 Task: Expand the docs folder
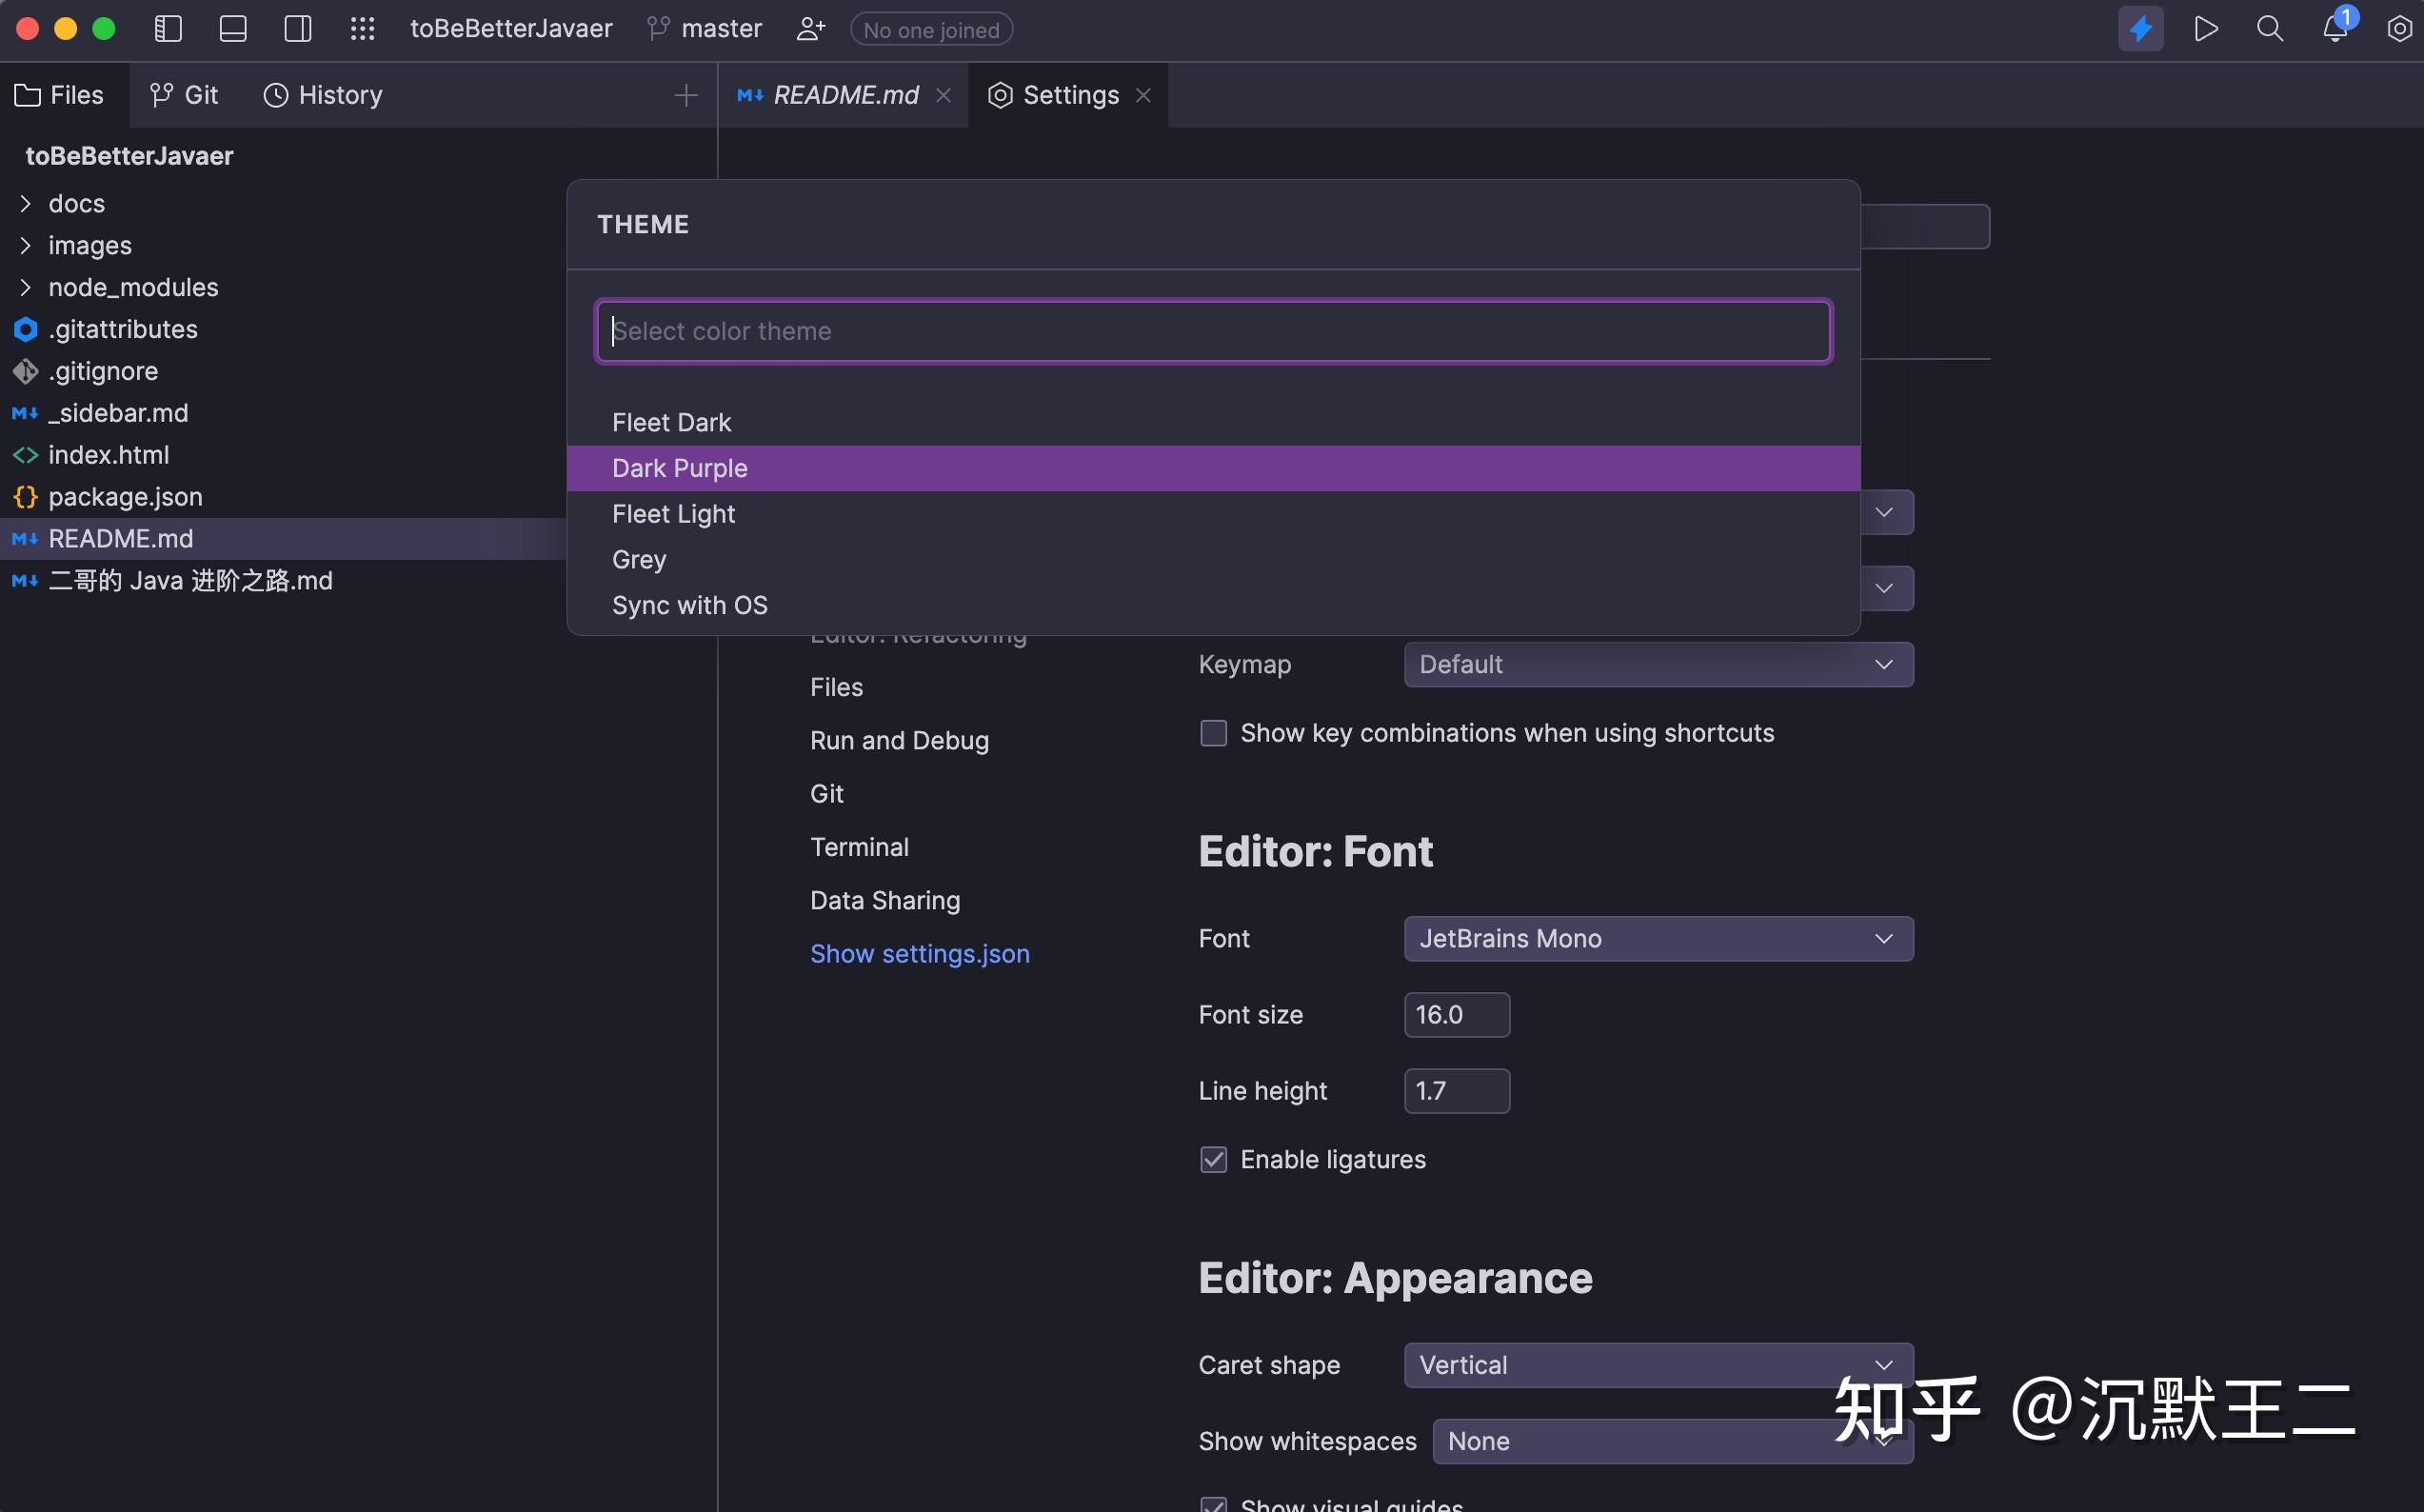tap(25, 204)
